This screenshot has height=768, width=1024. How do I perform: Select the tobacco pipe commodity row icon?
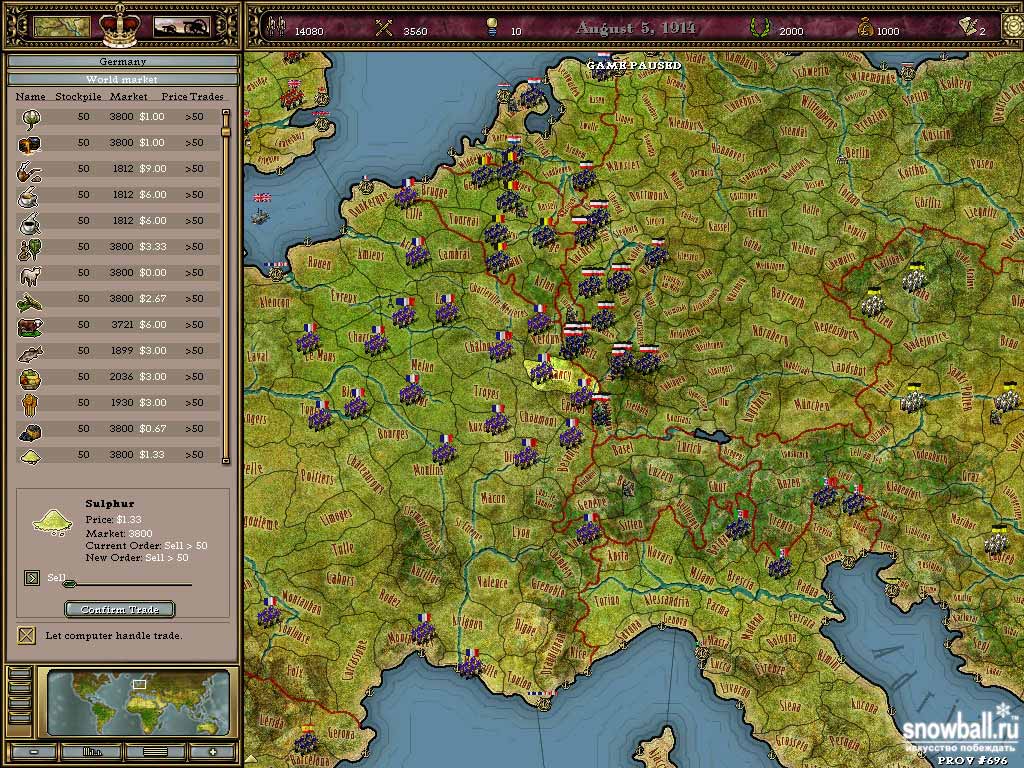click(x=29, y=169)
